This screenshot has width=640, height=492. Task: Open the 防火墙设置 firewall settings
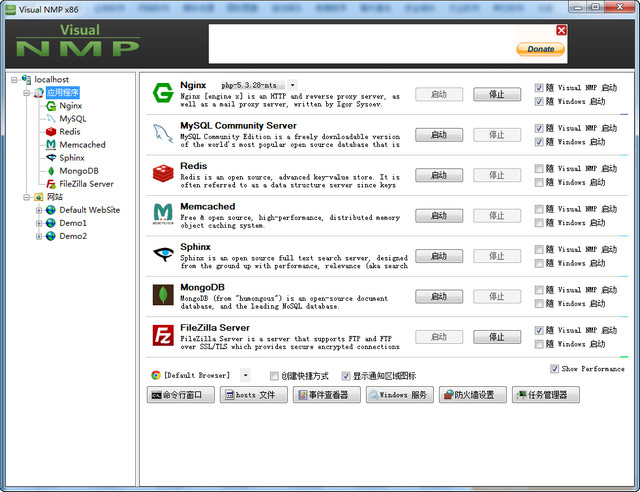[x=473, y=395]
